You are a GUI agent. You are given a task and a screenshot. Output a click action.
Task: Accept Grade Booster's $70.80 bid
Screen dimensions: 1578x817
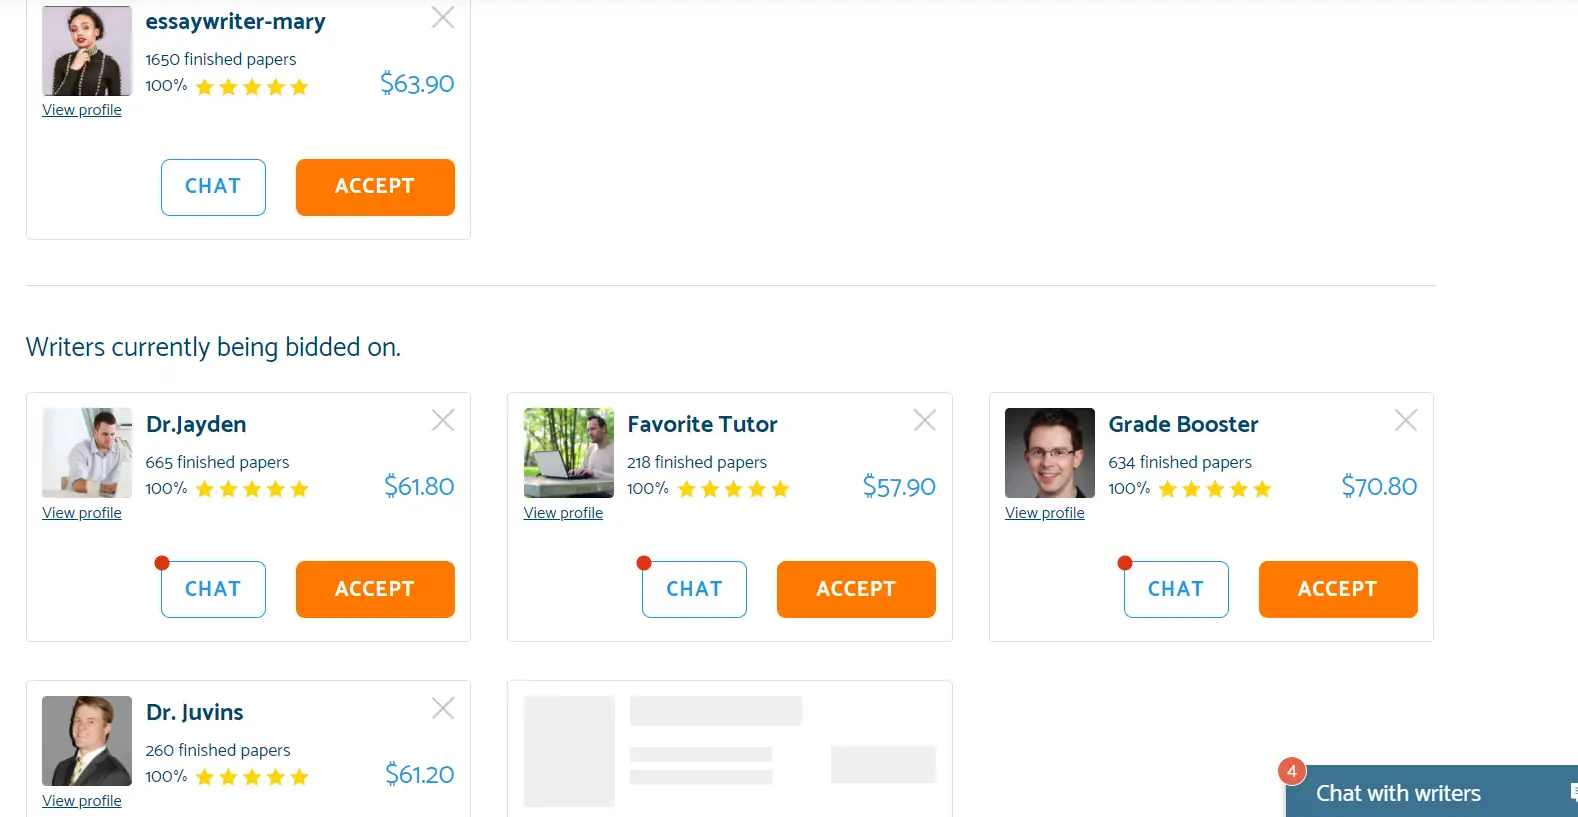pyautogui.click(x=1338, y=589)
